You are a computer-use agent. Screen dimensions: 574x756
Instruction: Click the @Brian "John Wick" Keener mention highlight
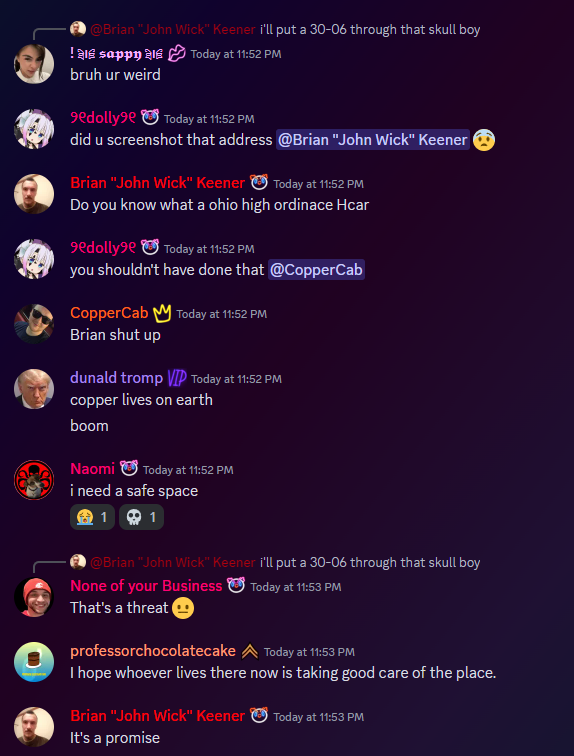373,140
